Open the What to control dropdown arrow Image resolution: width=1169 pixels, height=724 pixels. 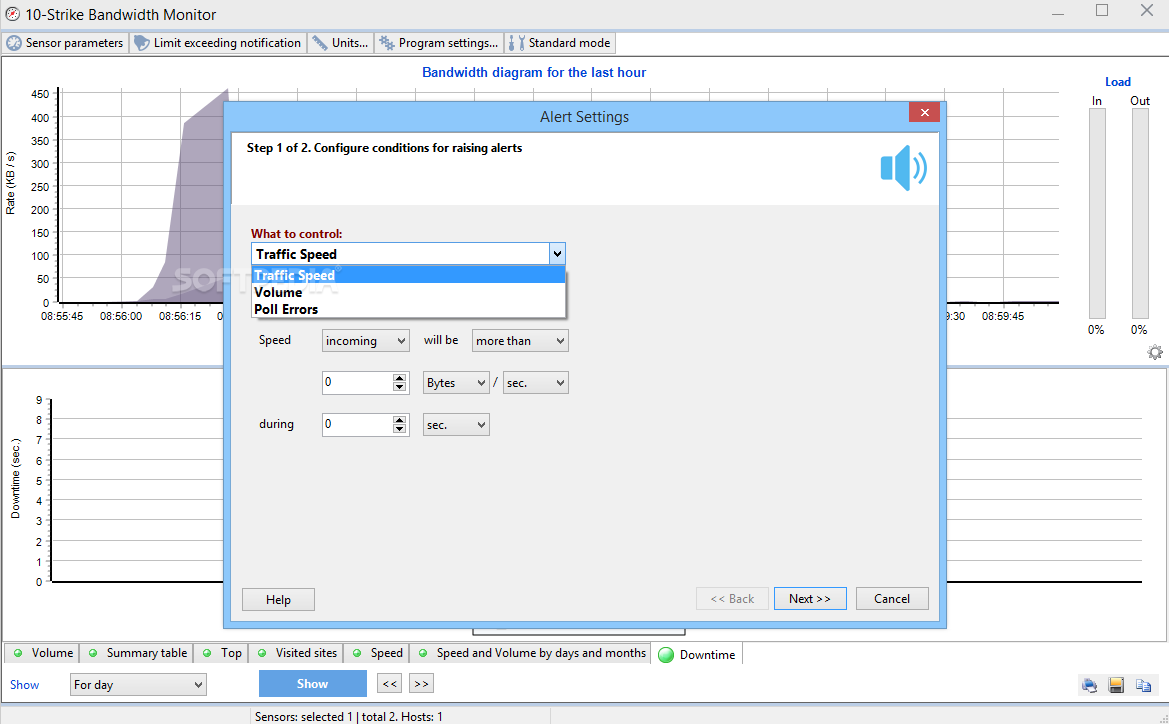557,254
